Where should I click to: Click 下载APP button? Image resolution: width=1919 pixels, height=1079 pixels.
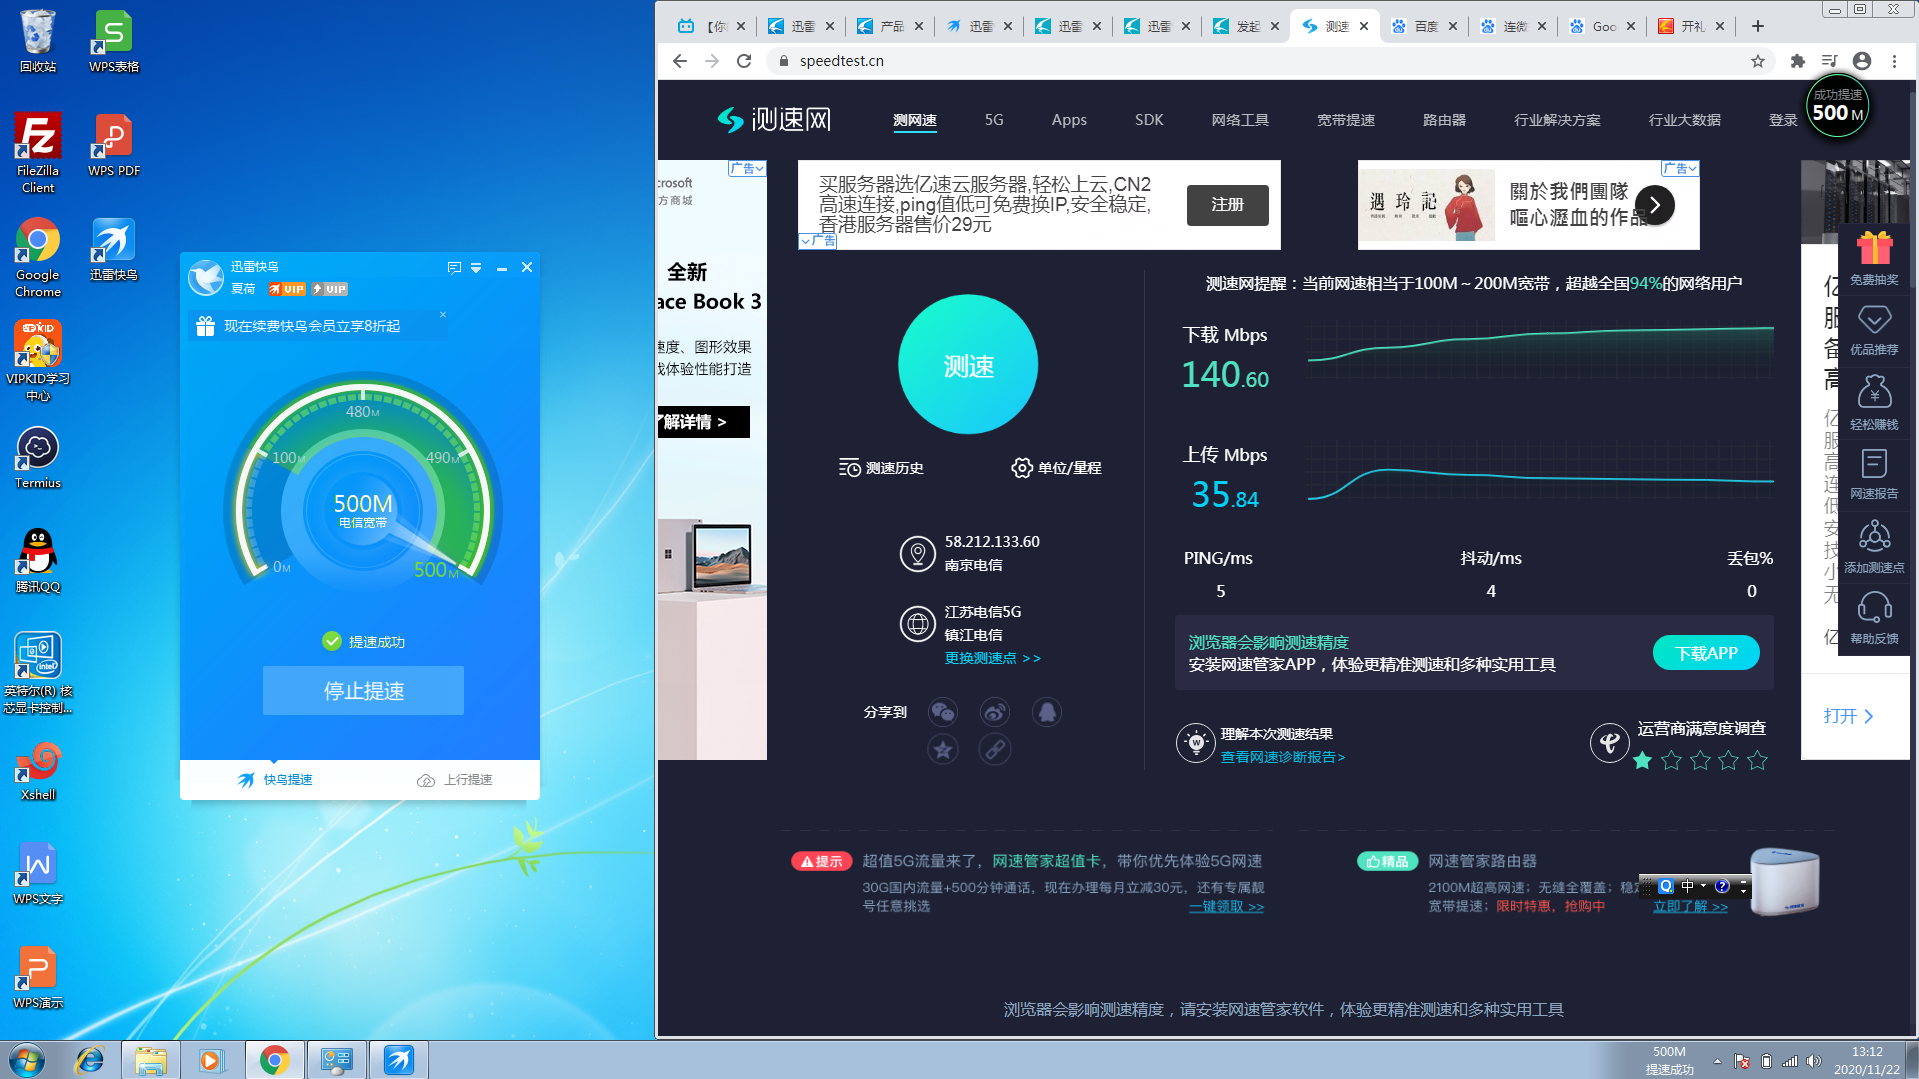click(1706, 653)
